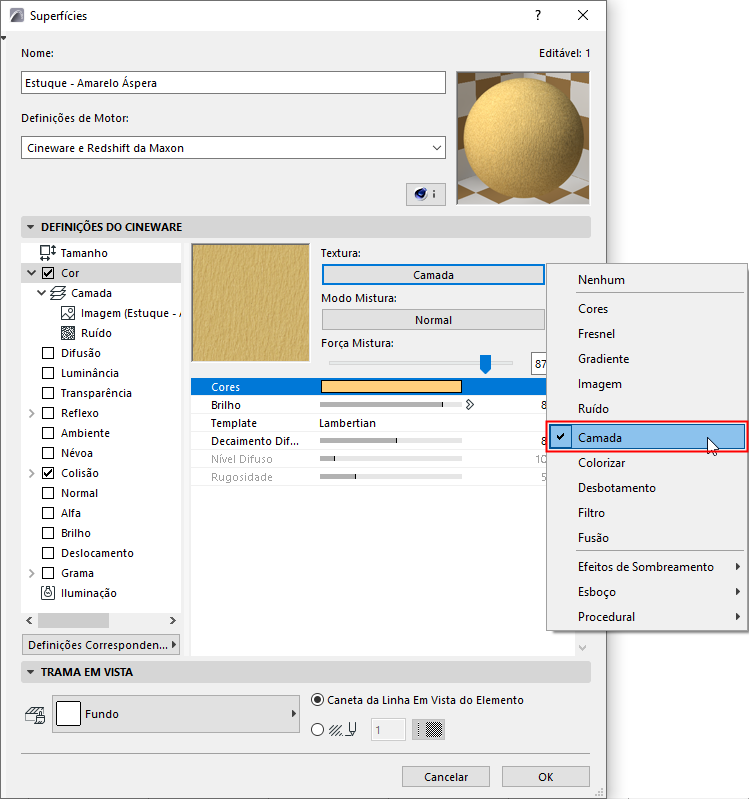This screenshot has width=749, height=799.
Task: Expand the Colisão tree node
Action: (x=32, y=473)
